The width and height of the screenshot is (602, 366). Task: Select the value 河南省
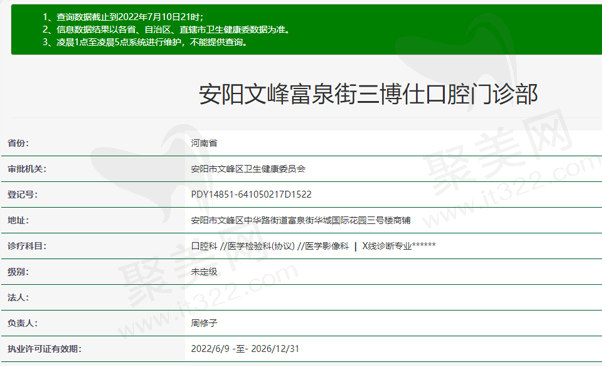pyautogui.click(x=204, y=143)
